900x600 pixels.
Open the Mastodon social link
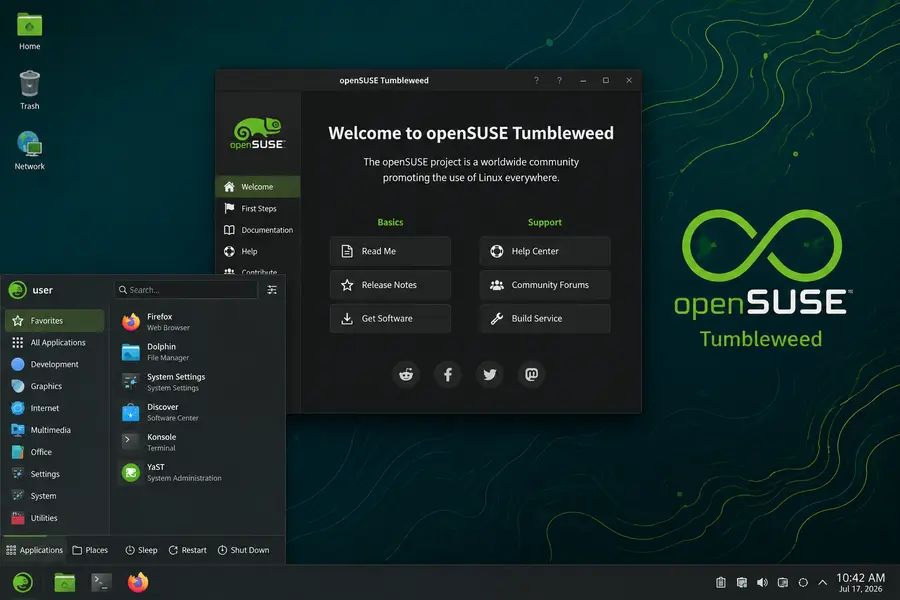[x=532, y=374]
